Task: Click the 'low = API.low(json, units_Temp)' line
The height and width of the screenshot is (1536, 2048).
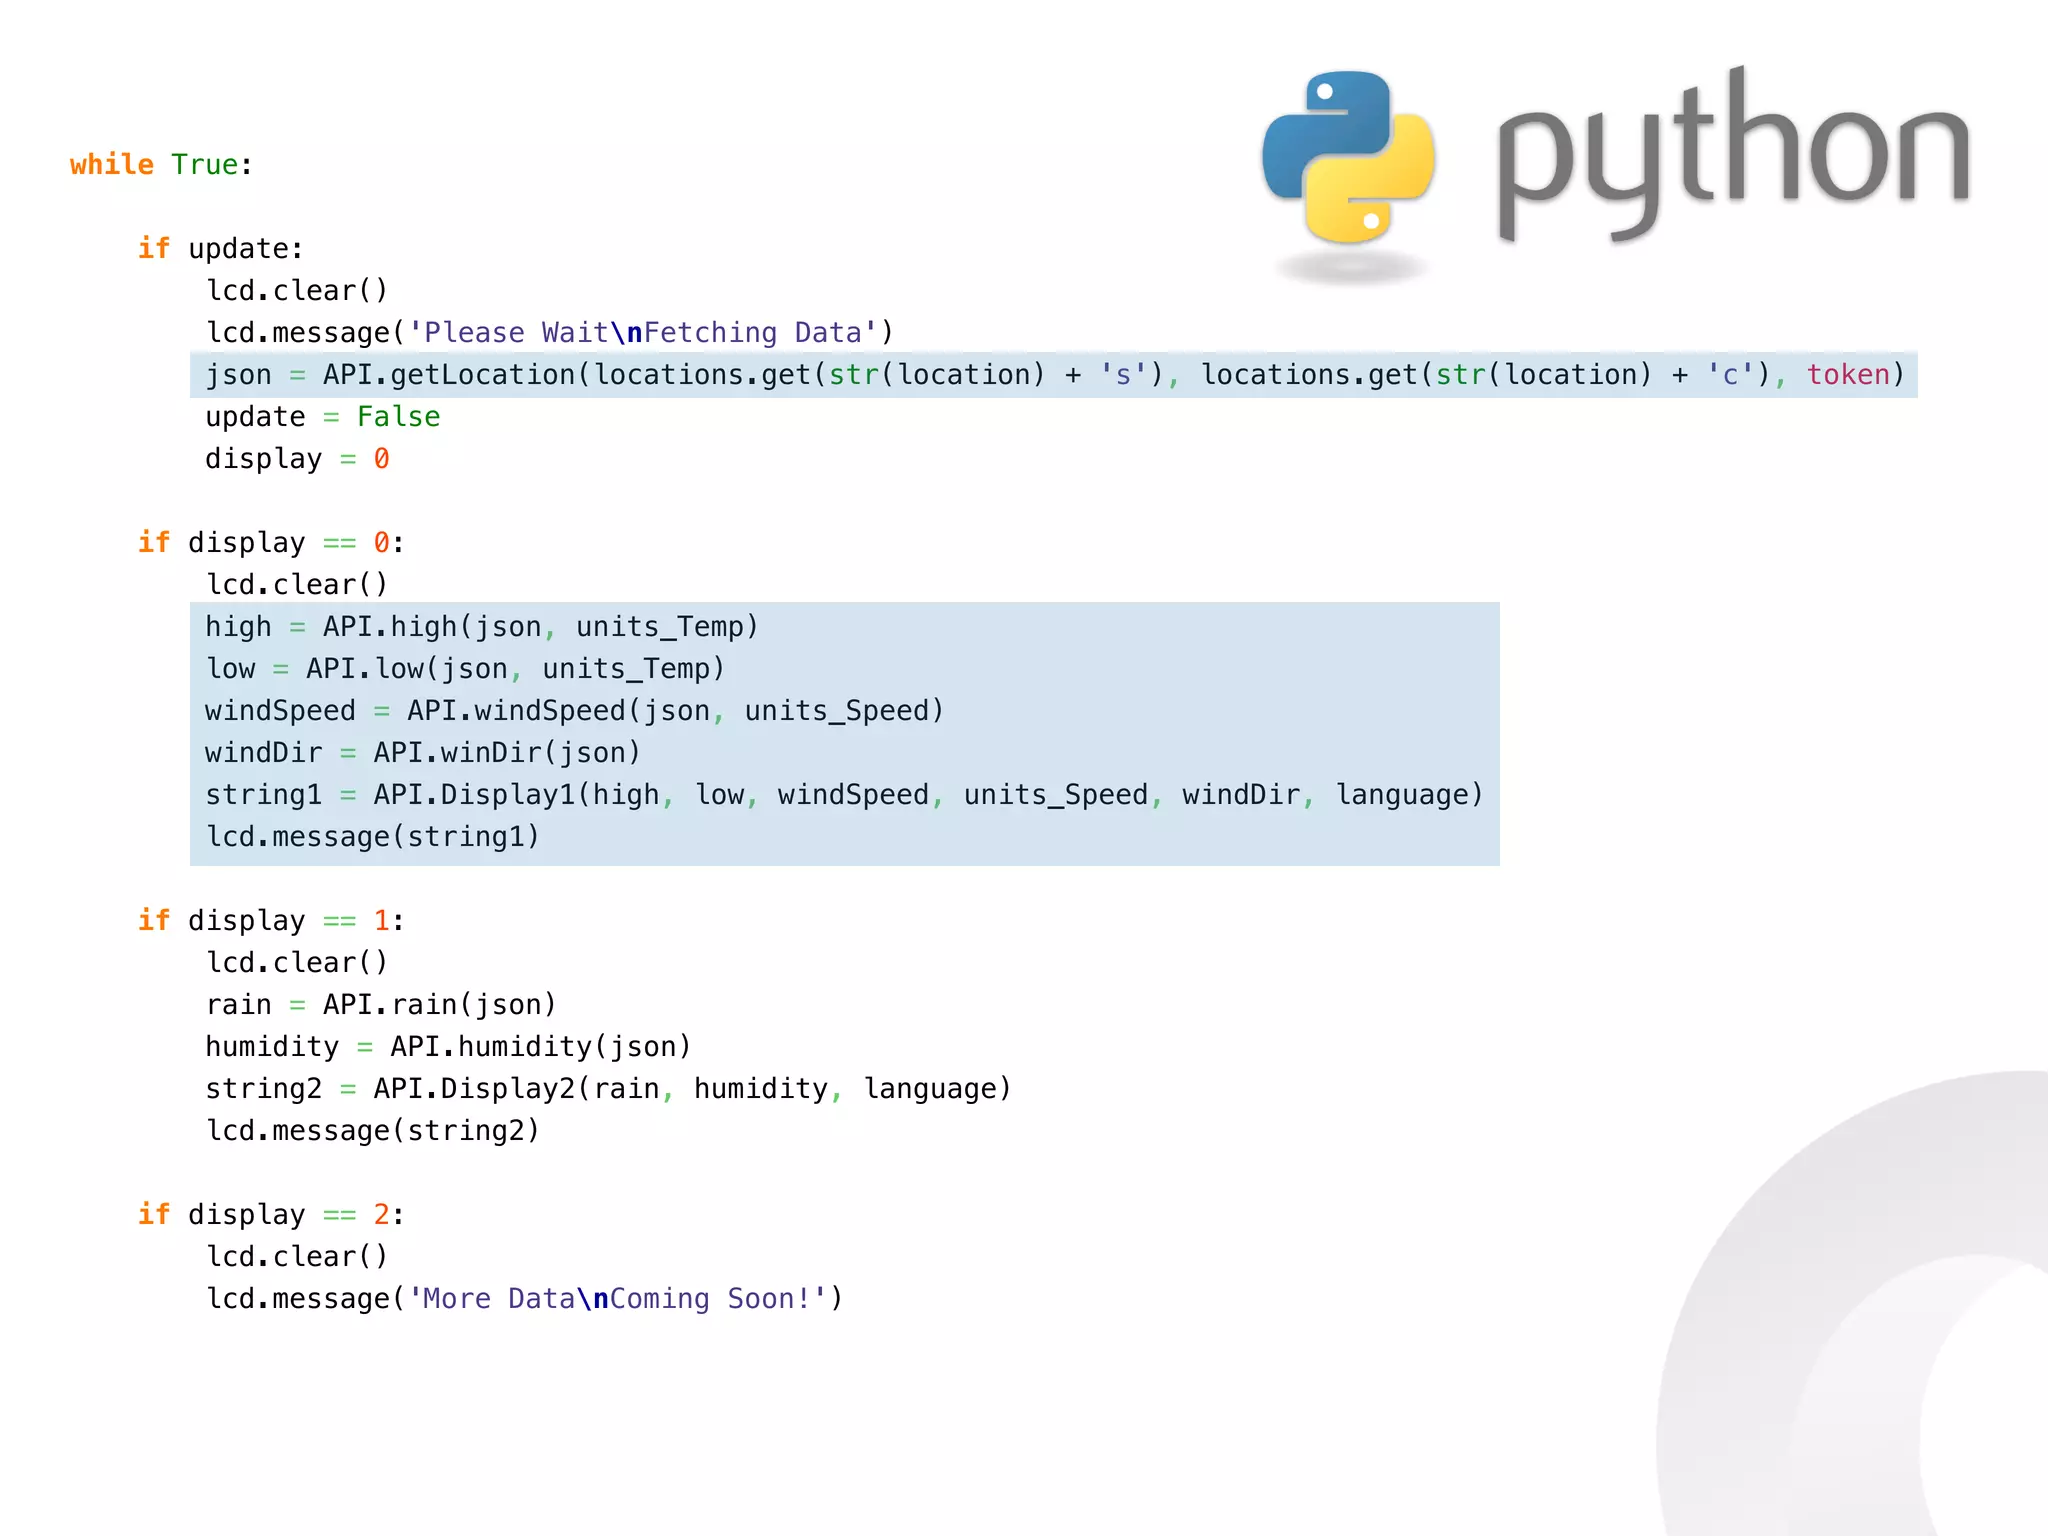Action: point(465,668)
